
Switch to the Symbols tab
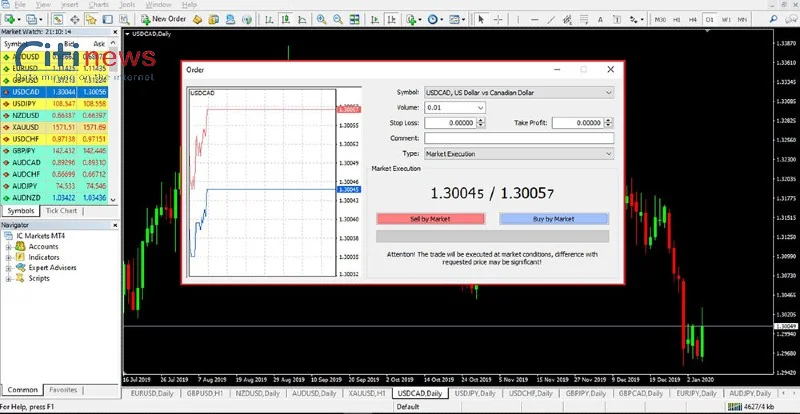click(20, 211)
